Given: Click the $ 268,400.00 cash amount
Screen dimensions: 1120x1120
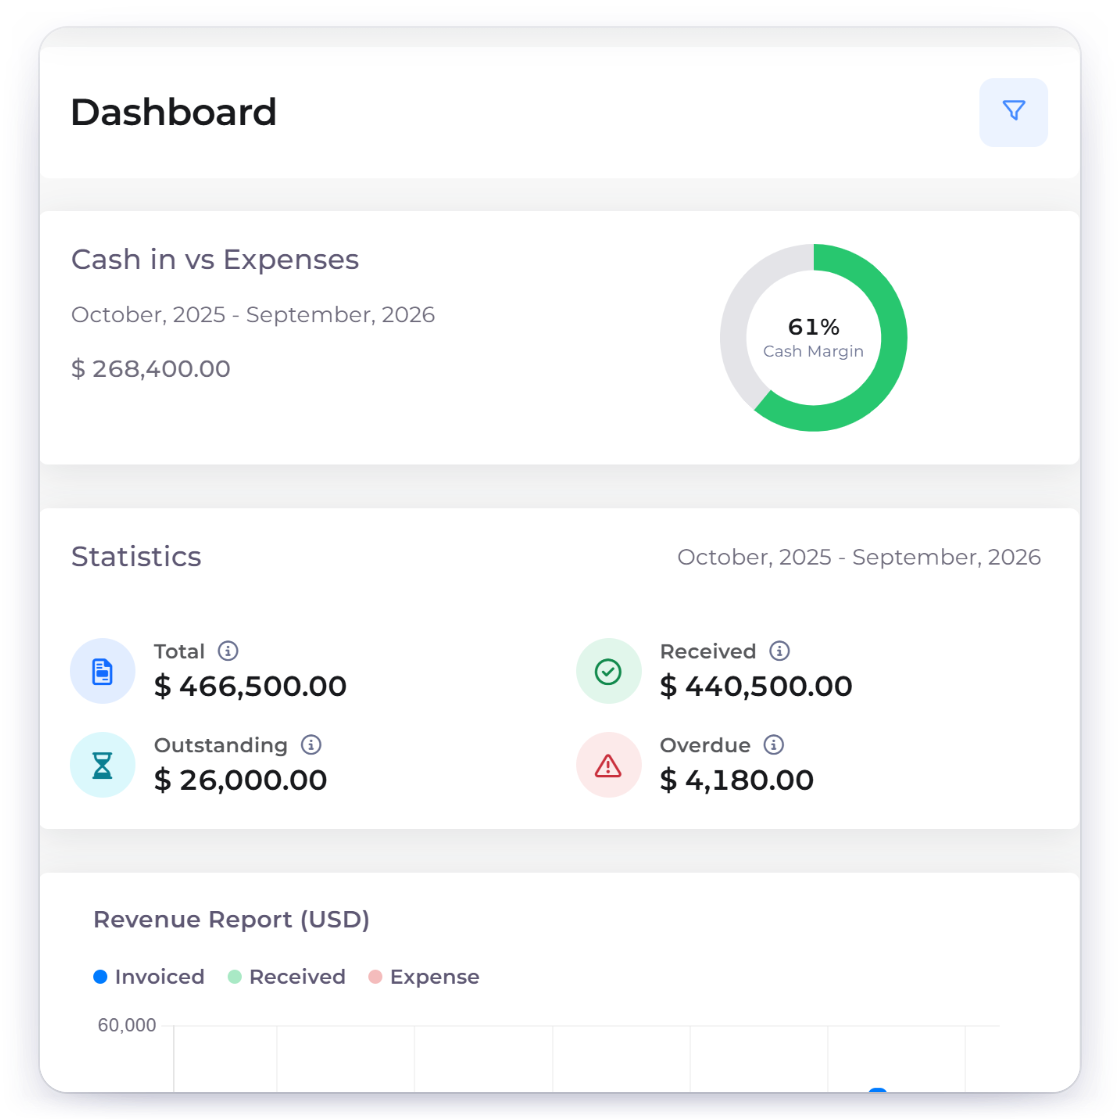Looking at the screenshot, I should point(151,369).
